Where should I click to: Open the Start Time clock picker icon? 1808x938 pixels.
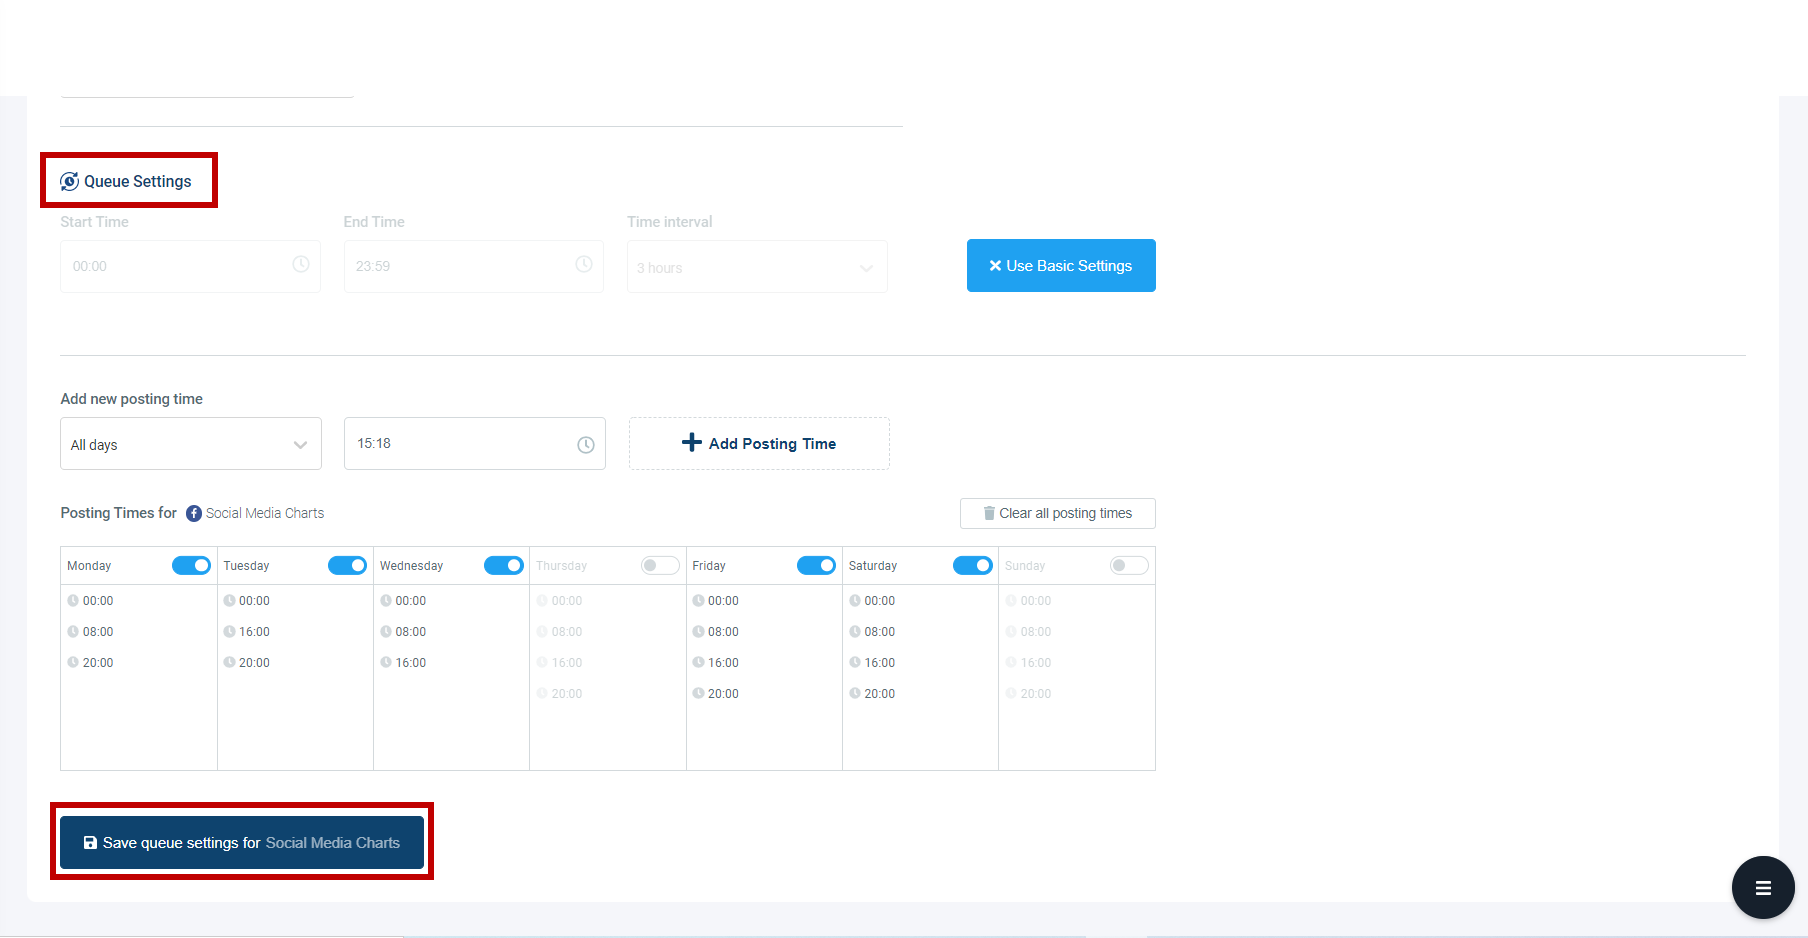tap(301, 265)
